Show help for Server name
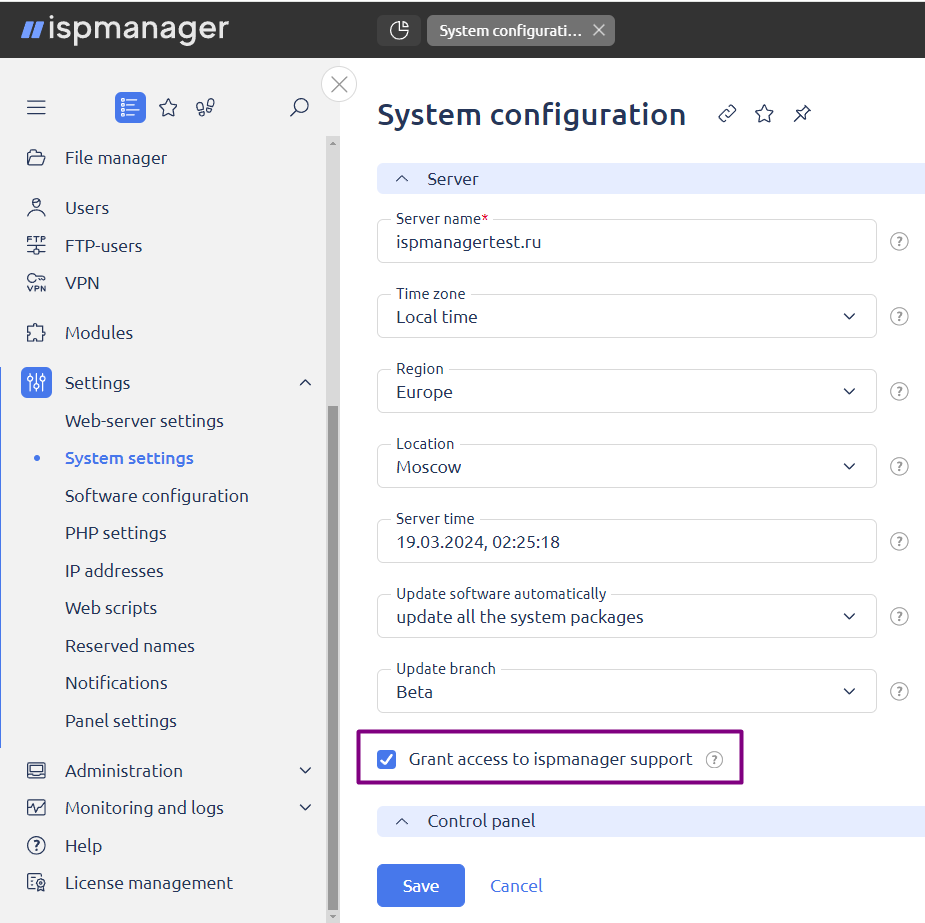 tap(899, 241)
